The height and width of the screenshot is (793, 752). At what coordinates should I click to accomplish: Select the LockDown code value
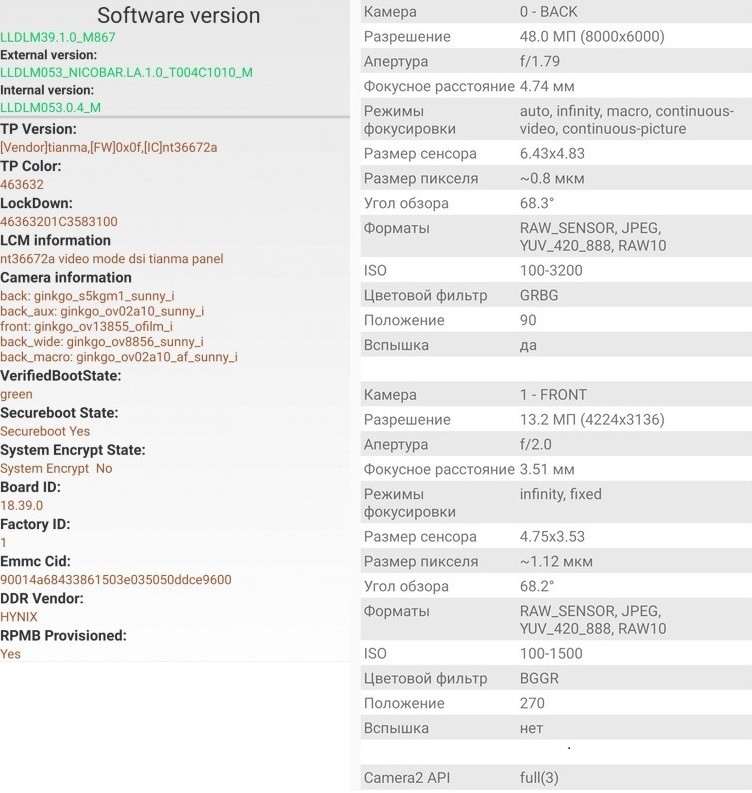(x=58, y=221)
